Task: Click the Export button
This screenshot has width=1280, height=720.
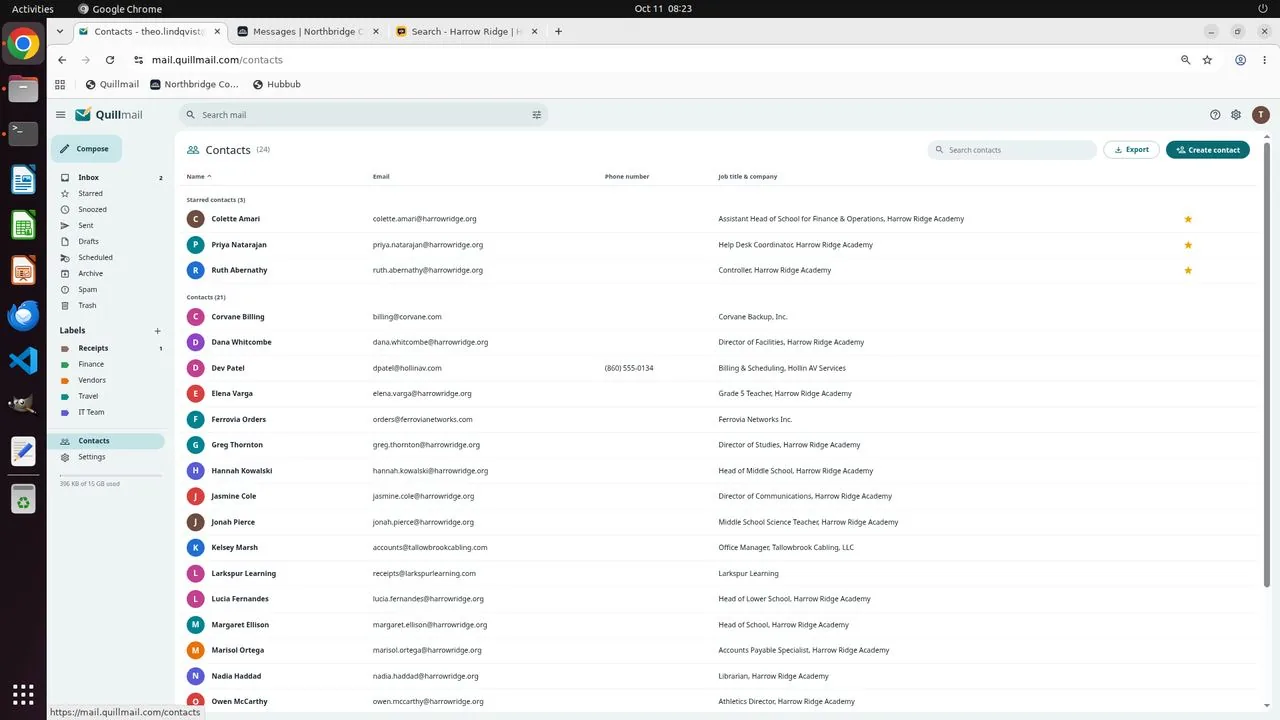Action: click(1131, 150)
